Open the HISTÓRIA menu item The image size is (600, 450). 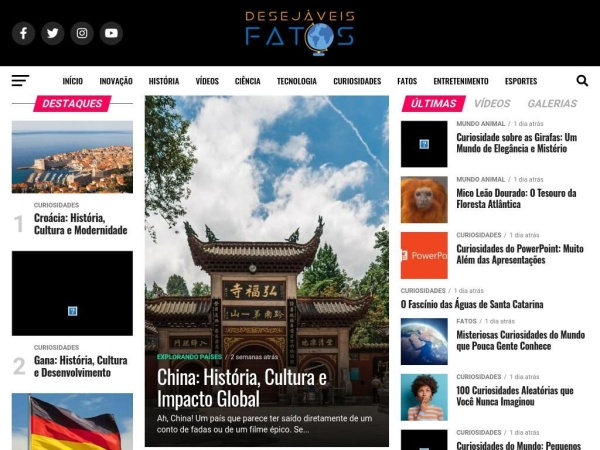(x=164, y=81)
